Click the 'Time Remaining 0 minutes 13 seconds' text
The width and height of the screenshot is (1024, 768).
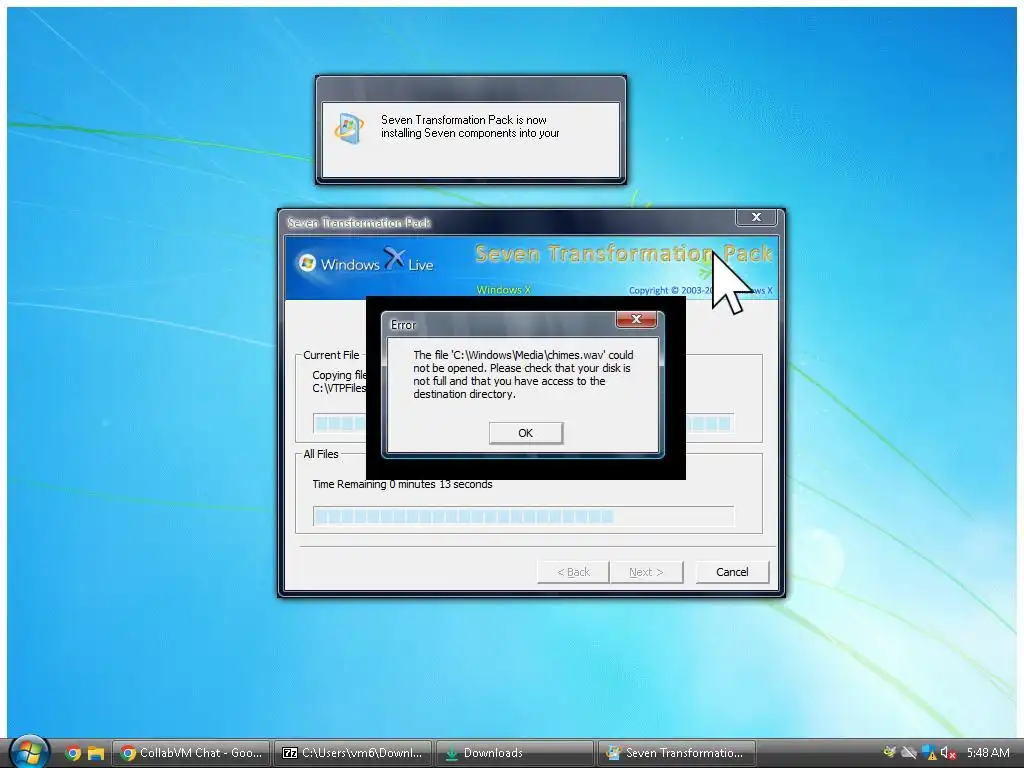click(x=402, y=484)
